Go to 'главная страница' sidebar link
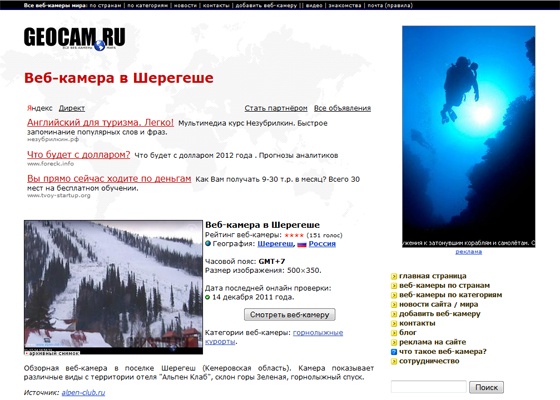This screenshot has width=560, height=400. pyautogui.click(x=432, y=276)
